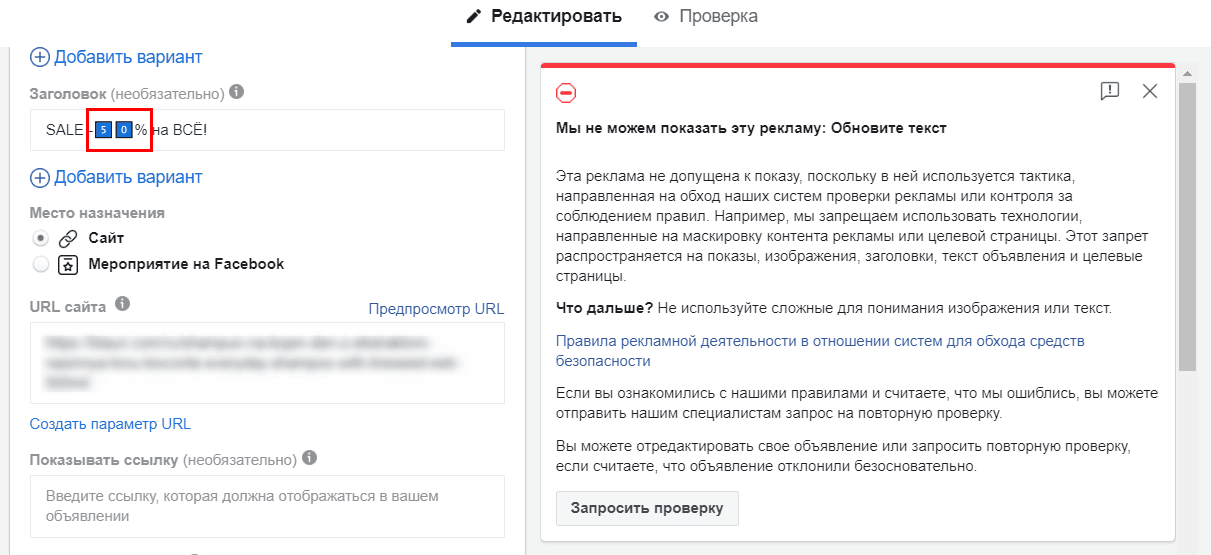Screen dimensions: 1211x555
Task: Close the ad rejection notice
Action: 1150,91
